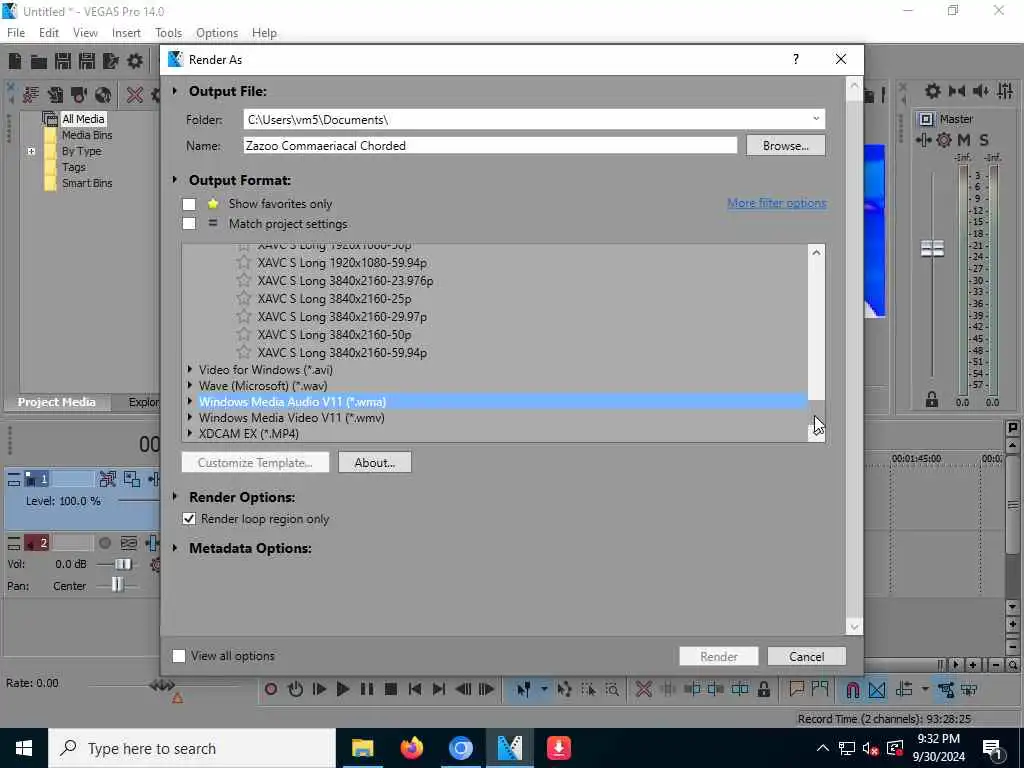The height and width of the screenshot is (768, 1024).
Task: Select the Windows Media Audio V11 (*.wma) row
Action: pos(494,402)
